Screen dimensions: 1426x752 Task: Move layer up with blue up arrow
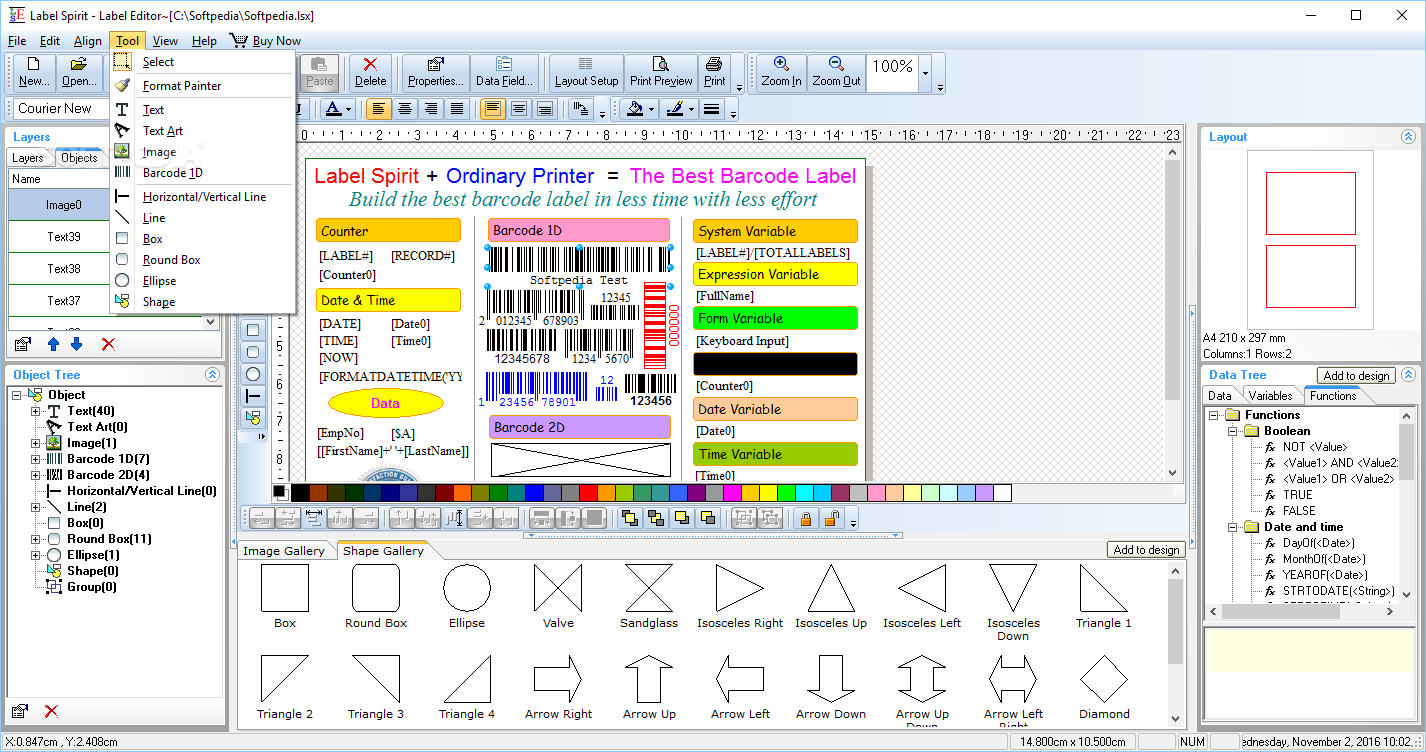pos(54,344)
